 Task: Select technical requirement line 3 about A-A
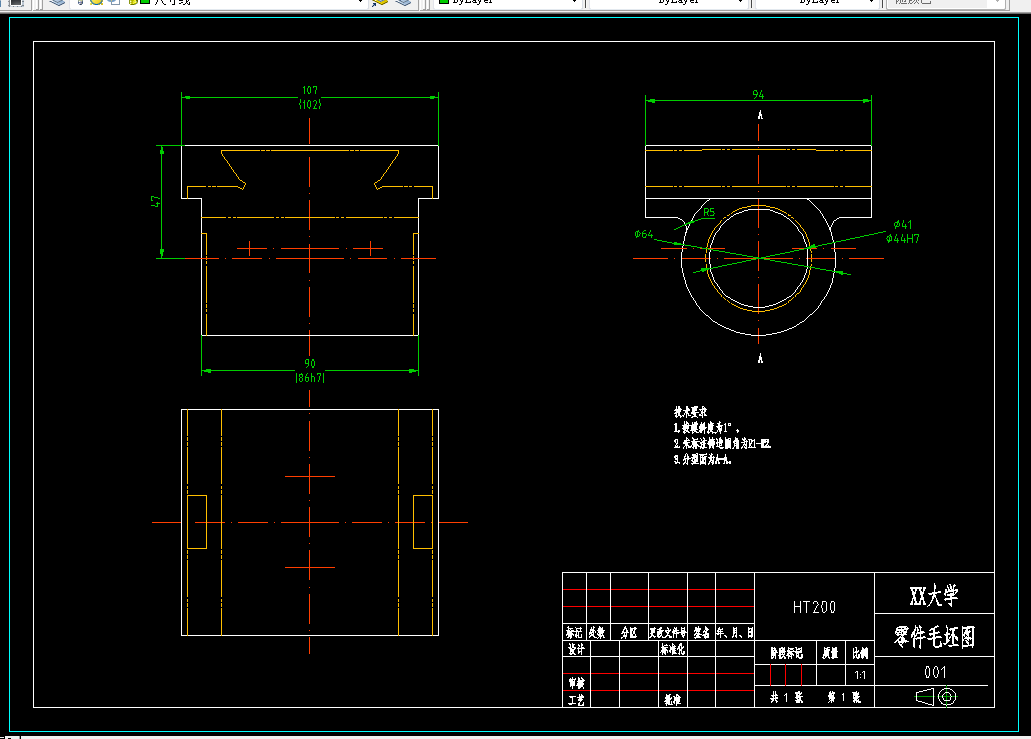[x=702, y=460]
